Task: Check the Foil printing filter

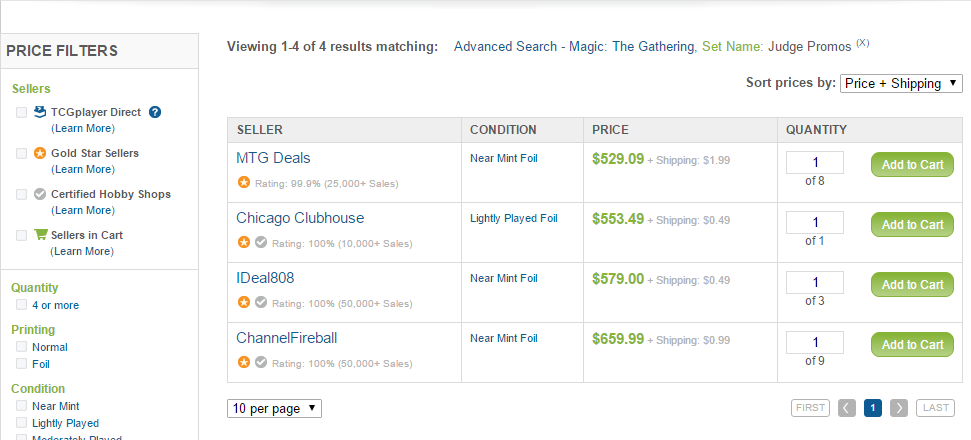Action: 22,364
